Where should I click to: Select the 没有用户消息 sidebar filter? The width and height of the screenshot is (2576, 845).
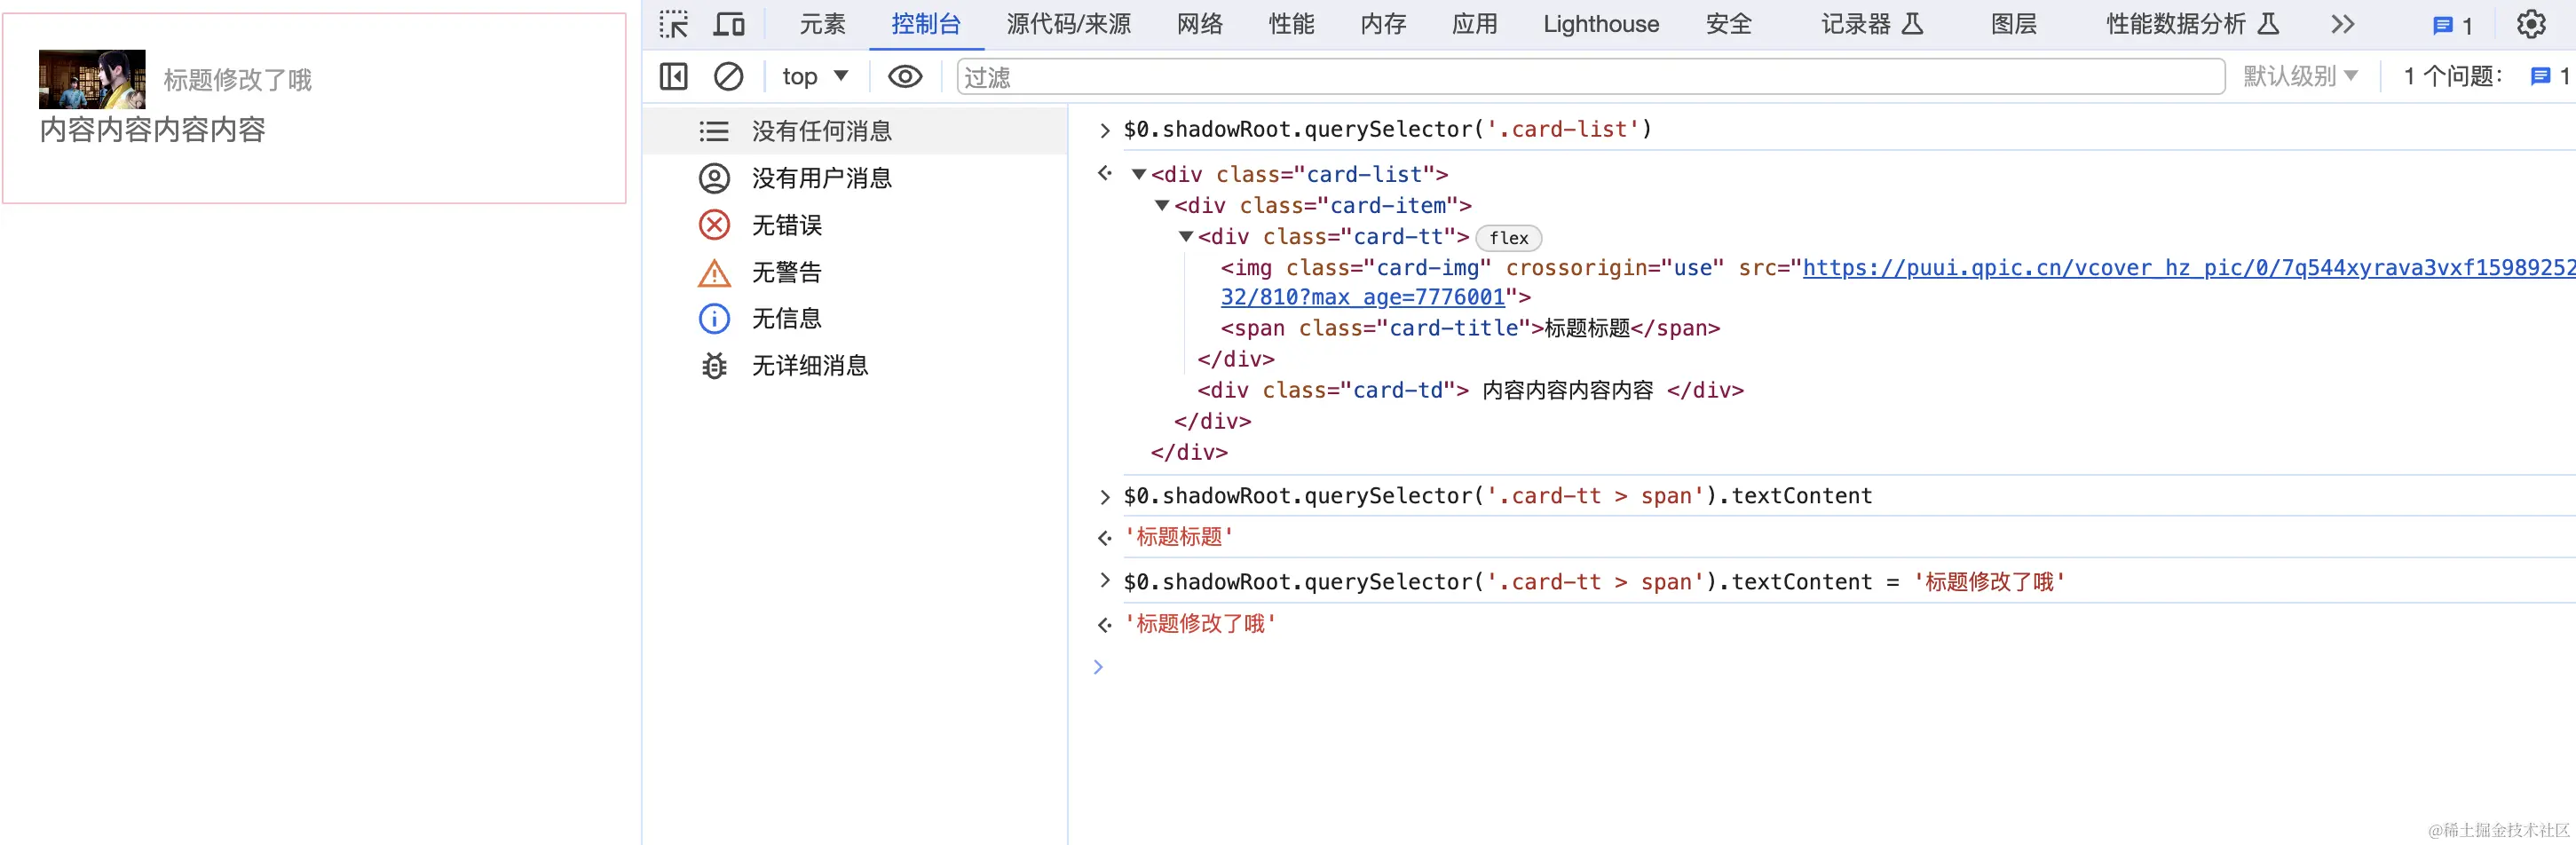[x=855, y=178]
